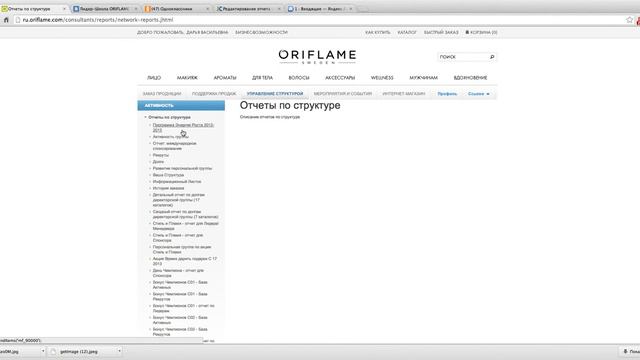Screen dimensions: 640x360
Task: Open the Ссылки dropdown
Action: click(478, 94)
